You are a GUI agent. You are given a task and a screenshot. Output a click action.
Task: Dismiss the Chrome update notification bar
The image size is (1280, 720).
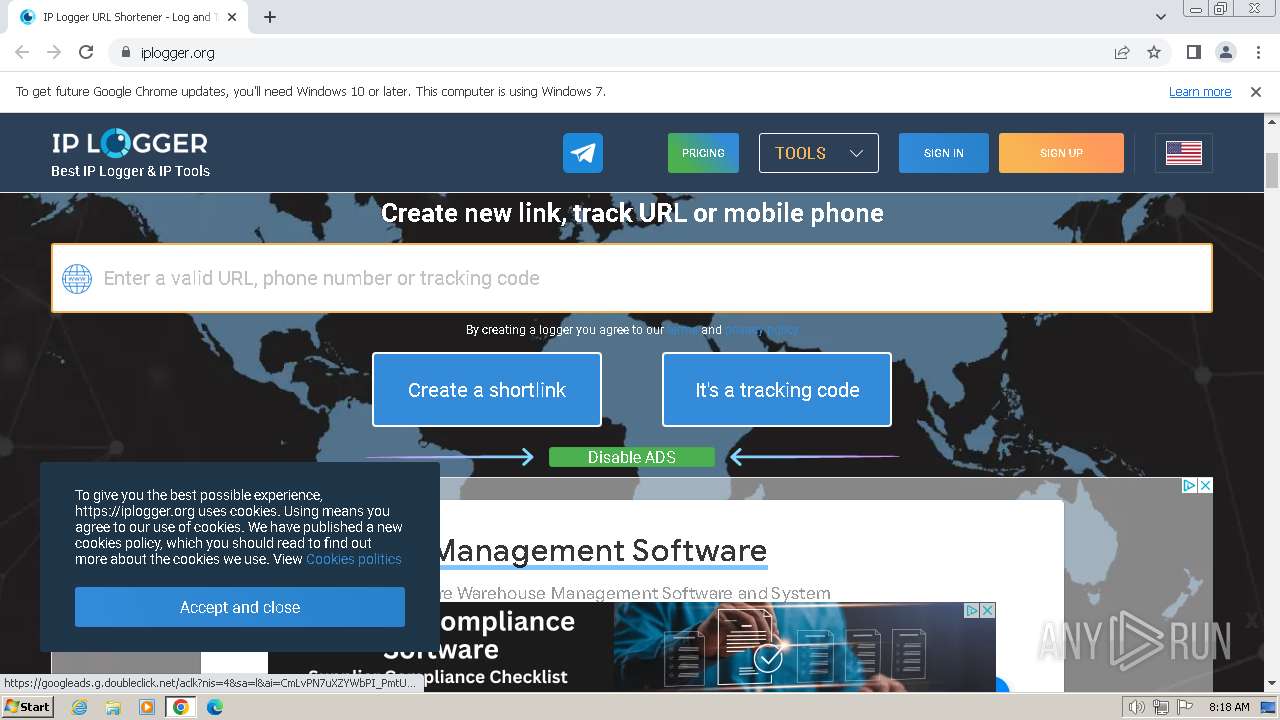coord(1256,92)
